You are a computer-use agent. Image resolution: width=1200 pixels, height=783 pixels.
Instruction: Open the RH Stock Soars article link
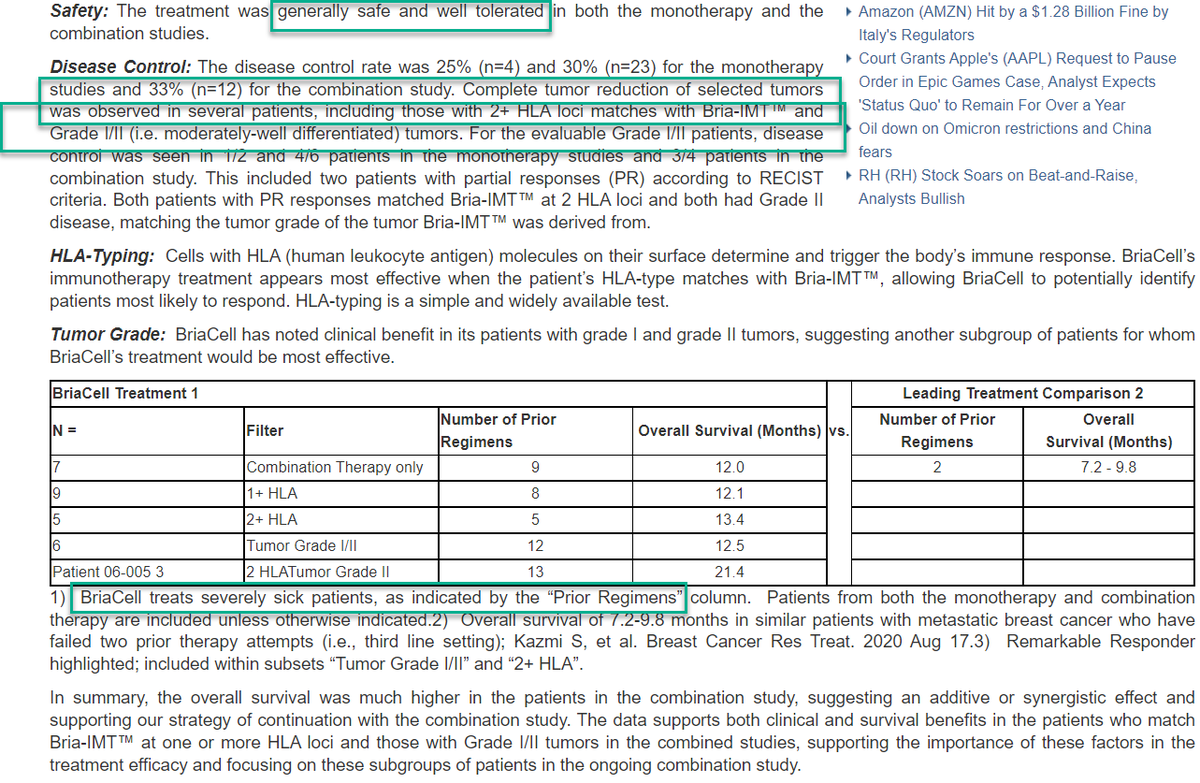click(x=998, y=187)
